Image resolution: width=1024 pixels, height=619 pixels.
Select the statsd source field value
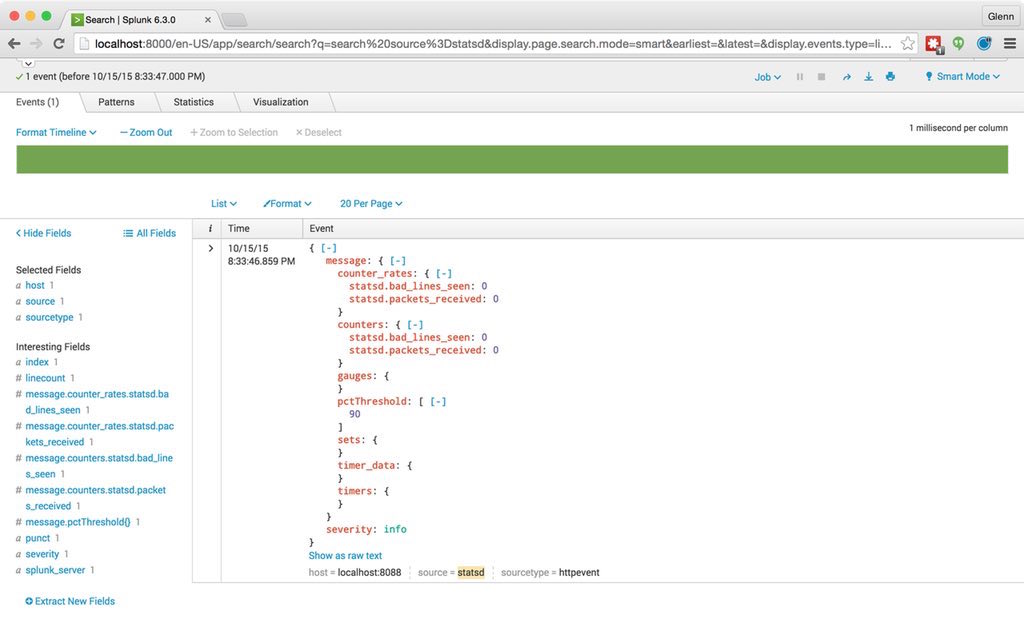(472, 572)
